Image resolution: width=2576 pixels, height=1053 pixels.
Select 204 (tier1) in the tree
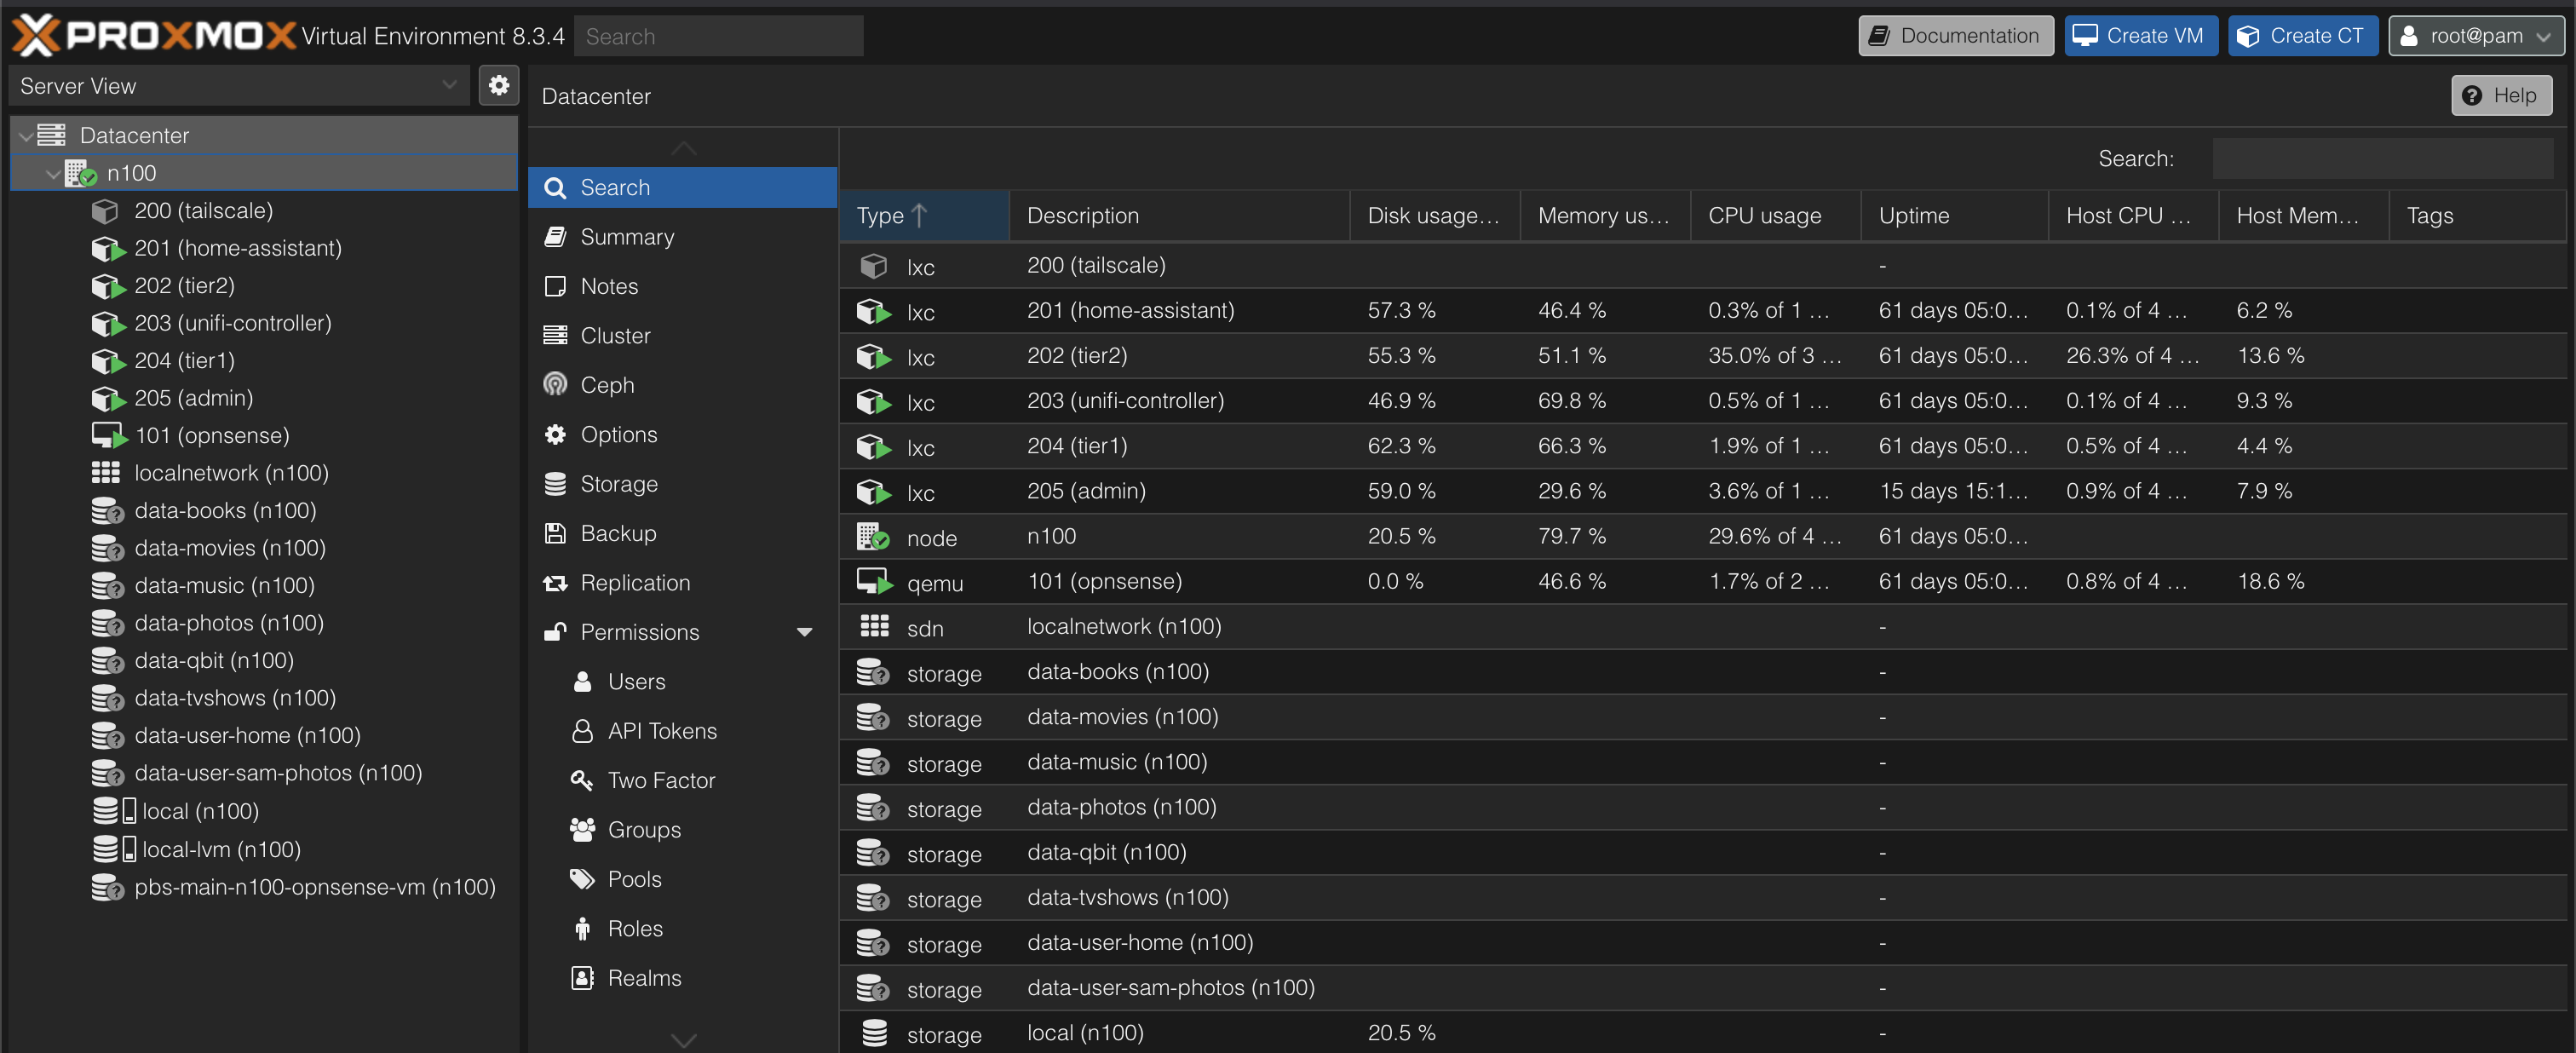(265, 361)
